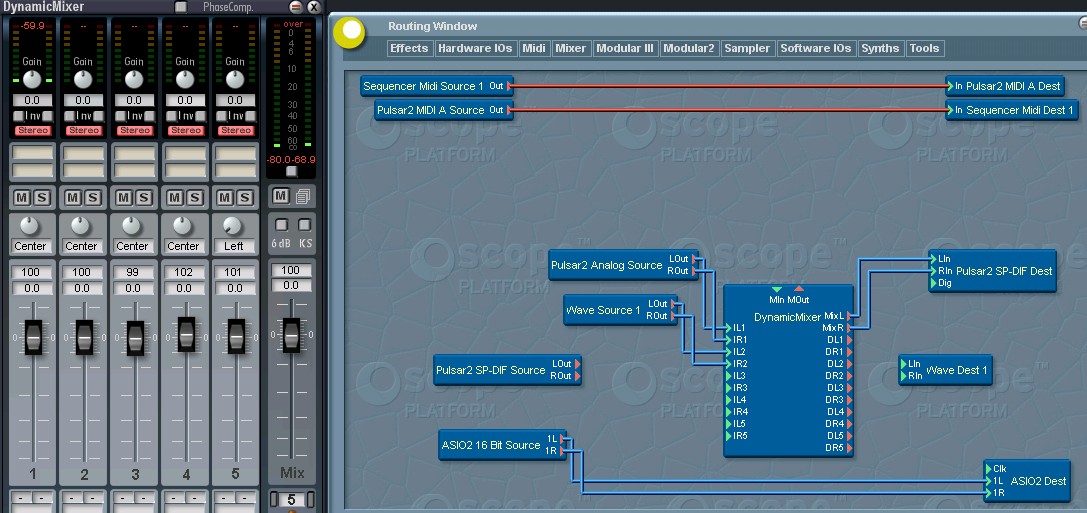The width and height of the screenshot is (1087, 513).
Task: Solo channel 5 with S button
Action: click(245, 198)
